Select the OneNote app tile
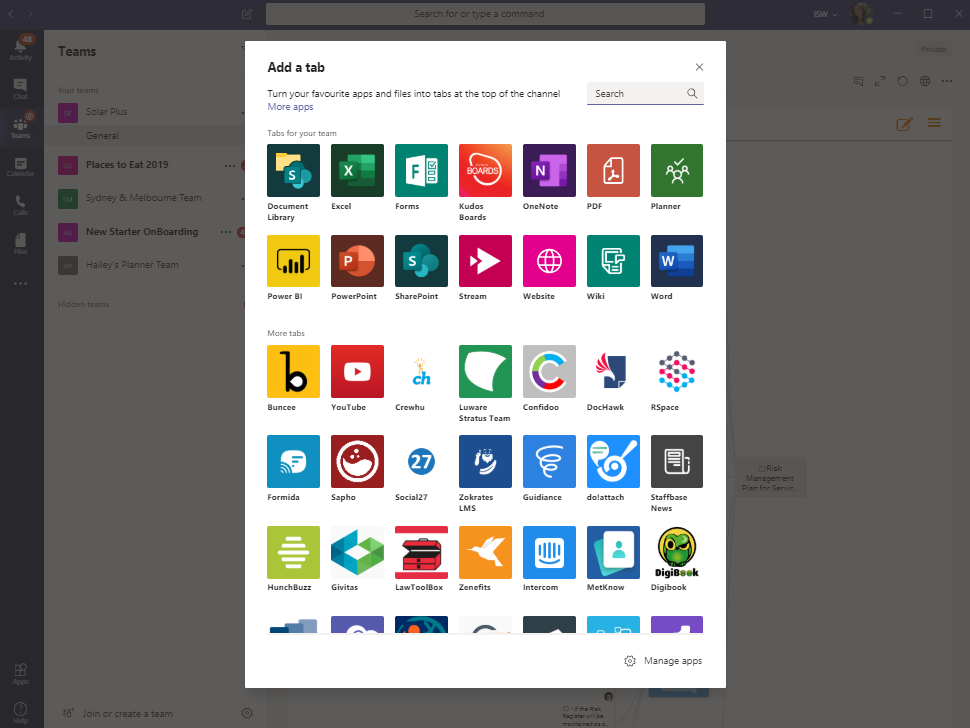Screen dimensions: 970x728 tap(549, 170)
